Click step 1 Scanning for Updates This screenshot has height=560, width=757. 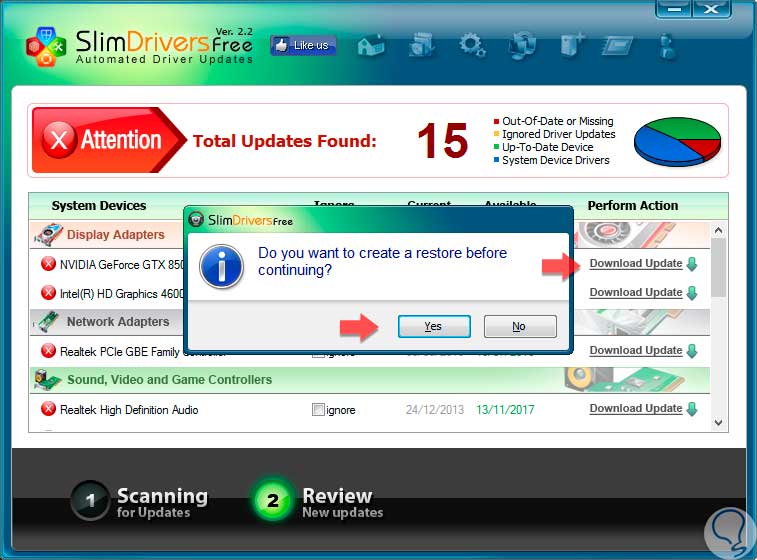click(140, 502)
